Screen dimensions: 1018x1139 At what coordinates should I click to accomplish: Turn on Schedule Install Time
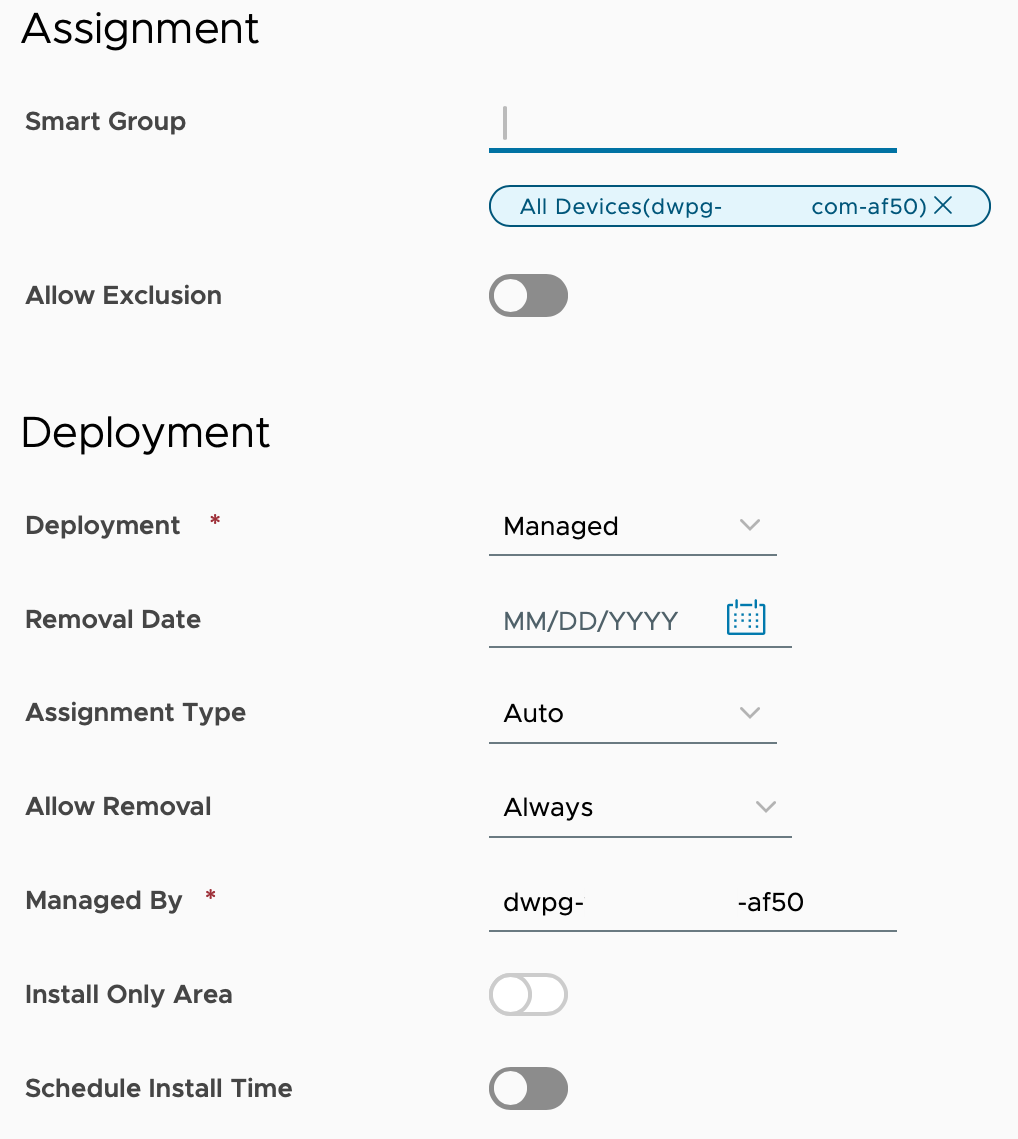[528, 1089]
